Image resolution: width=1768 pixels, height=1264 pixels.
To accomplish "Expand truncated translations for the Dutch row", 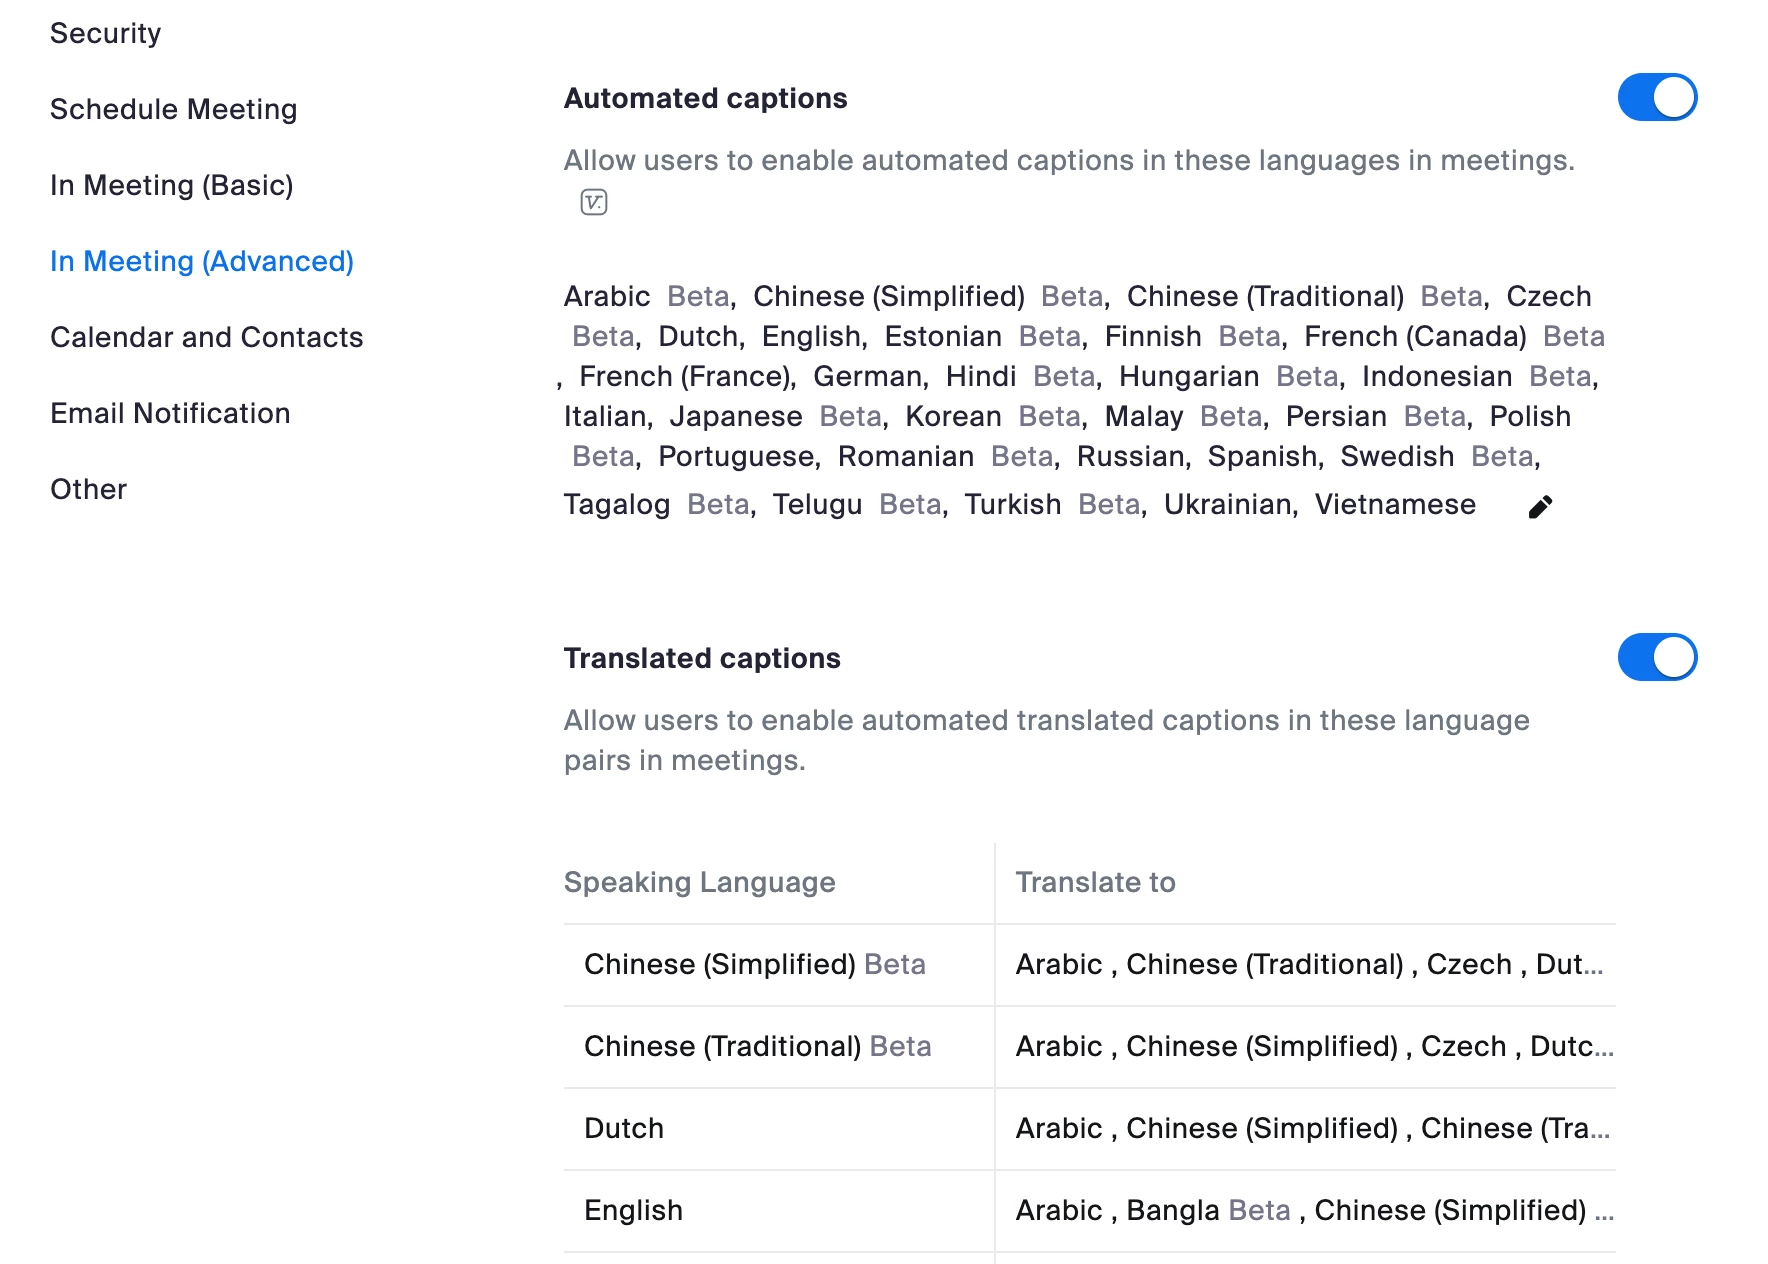I will coord(1312,1128).
